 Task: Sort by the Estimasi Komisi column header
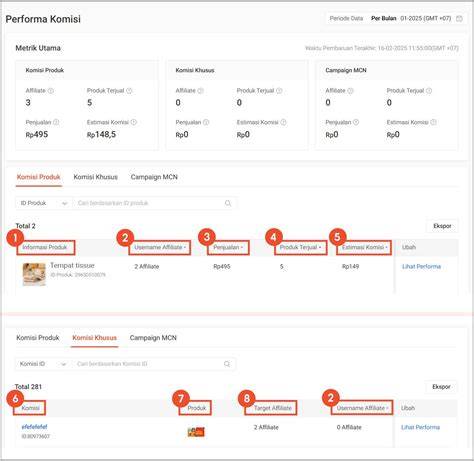[364, 248]
